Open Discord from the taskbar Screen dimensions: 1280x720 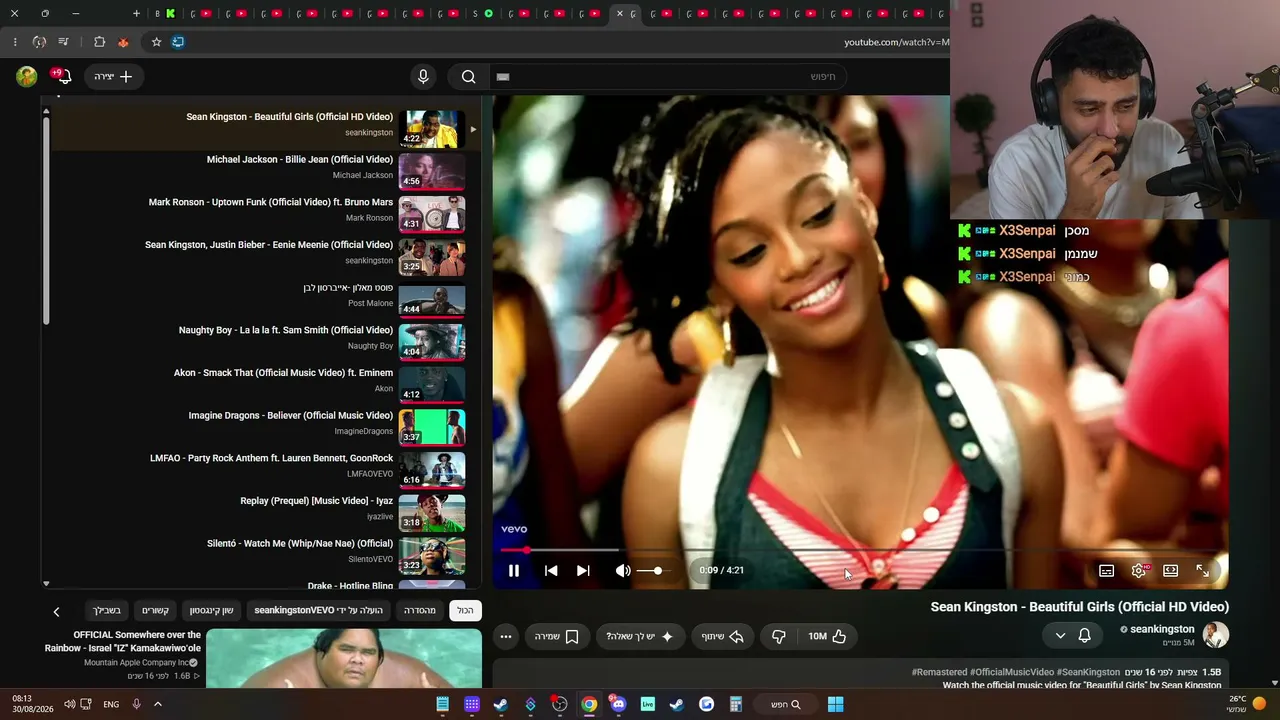coord(618,704)
